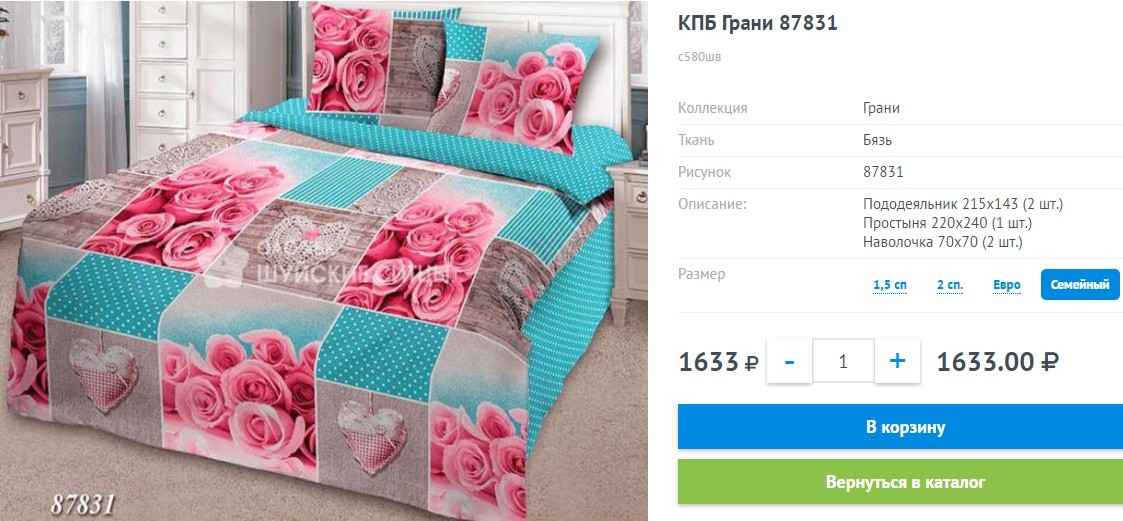Image resolution: width=1123 pixels, height=521 pixels.
Task: Click the 87831 caption on the photo
Action: pos(82,504)
